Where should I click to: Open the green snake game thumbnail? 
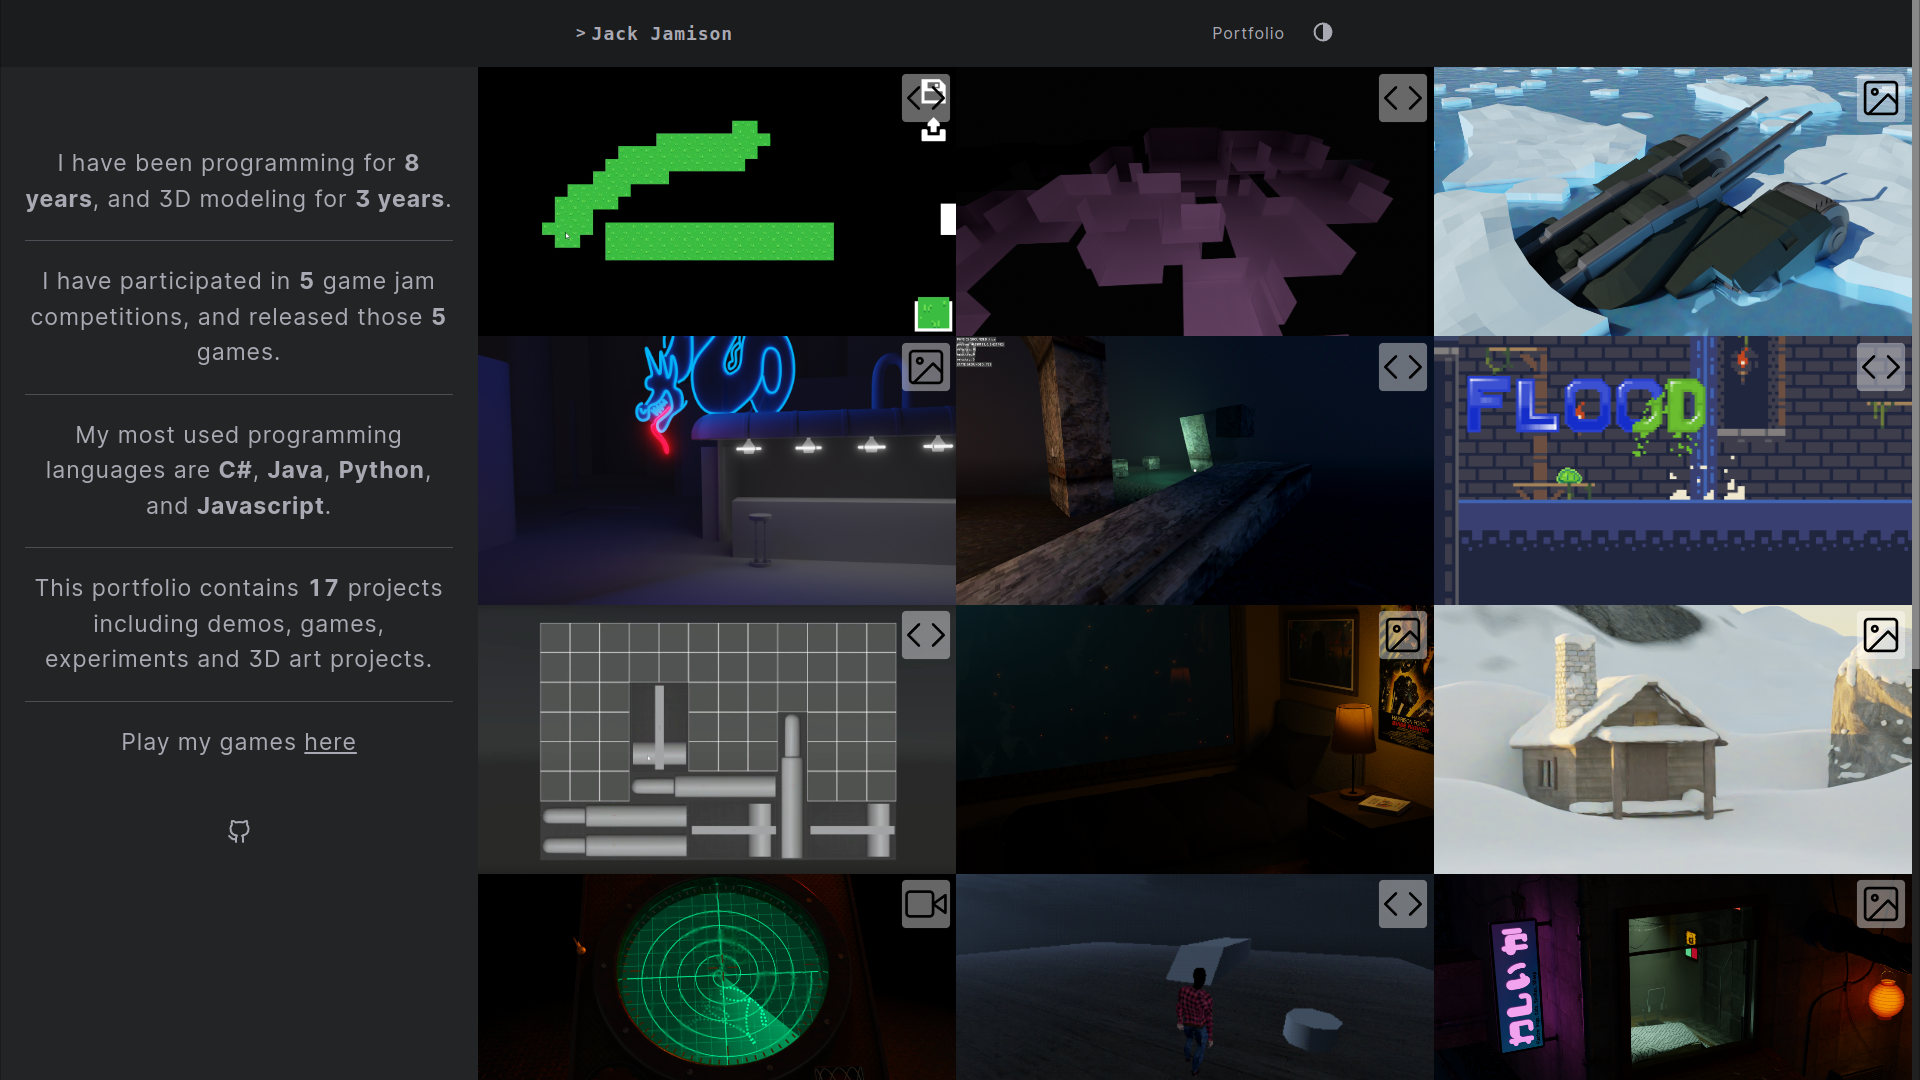[x=716, y=201]
